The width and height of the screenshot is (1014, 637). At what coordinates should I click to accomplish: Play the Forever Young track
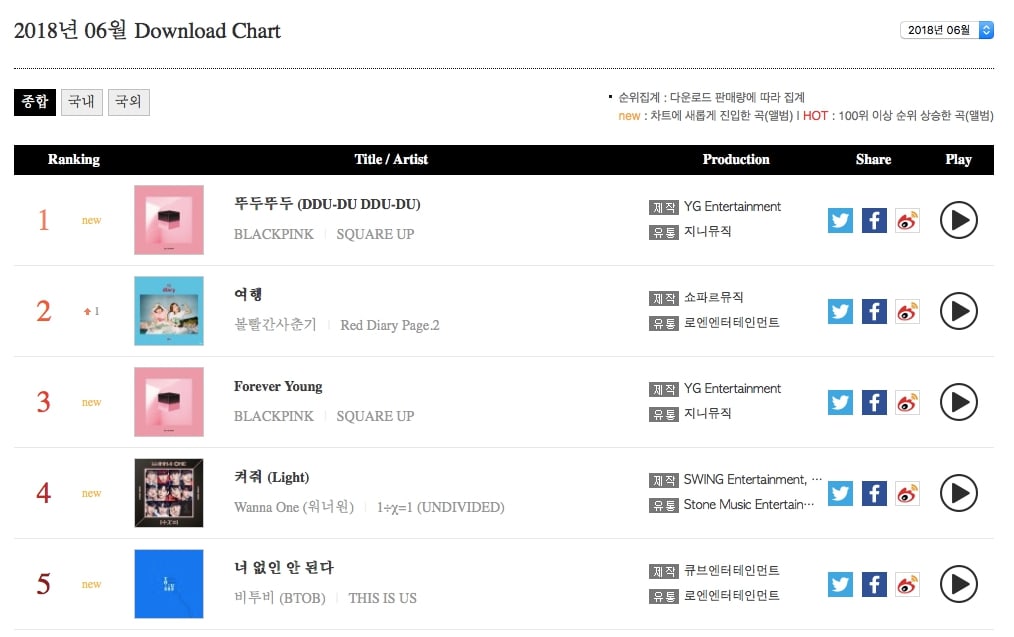(x=958, y=402)
